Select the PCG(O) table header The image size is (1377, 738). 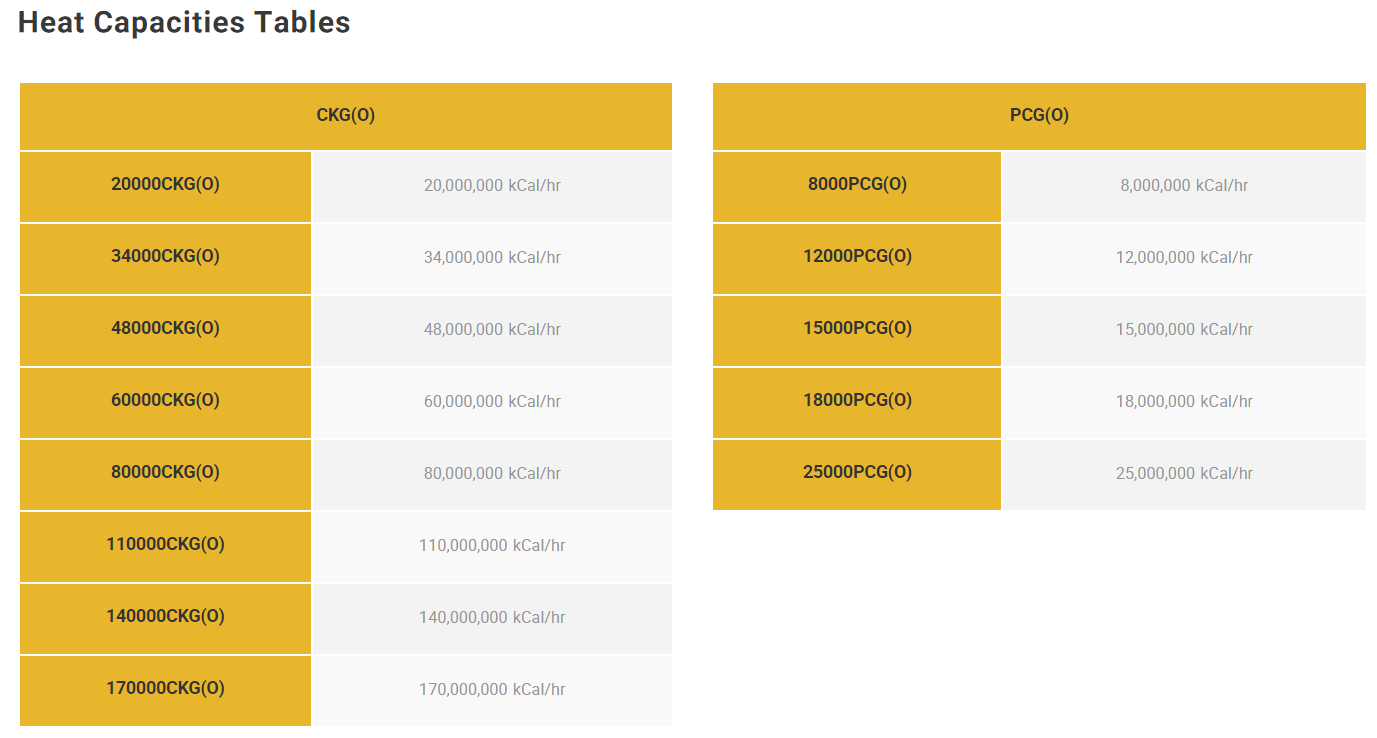pyautogui.click(x=1039, y=116)
